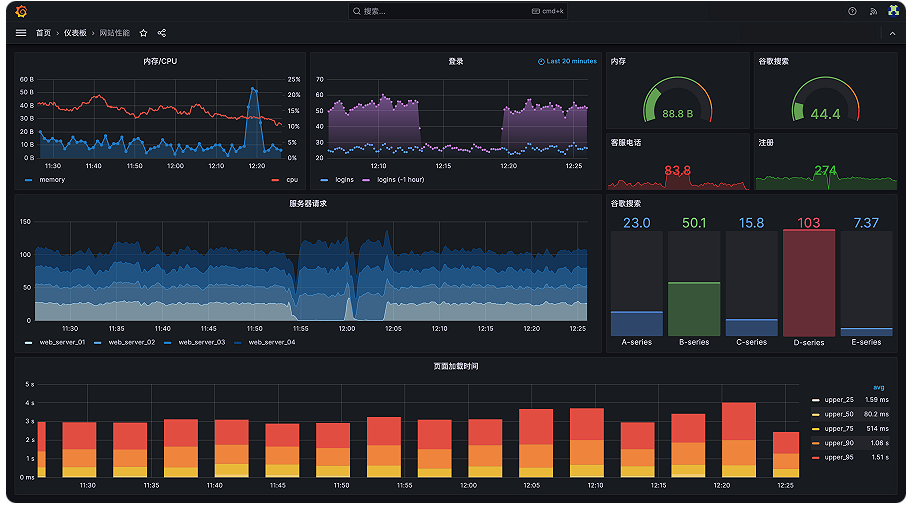910x511 pixels.
Task: Toggle the cpu series in legend
Action: point(291,180)
